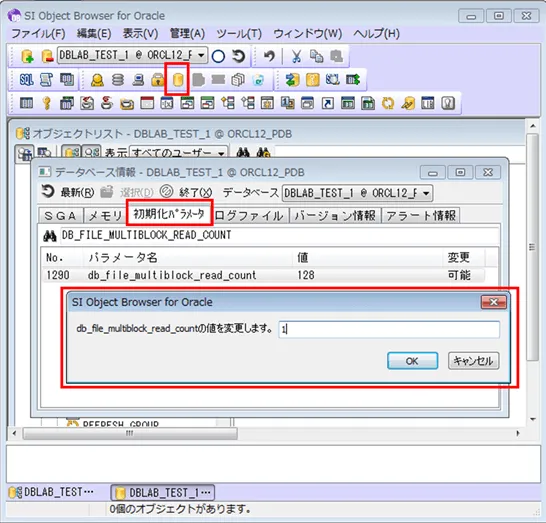Click the light bulb icon ending third toolbar
Viewport: 546px width, 523px height.
click(448, 103)
